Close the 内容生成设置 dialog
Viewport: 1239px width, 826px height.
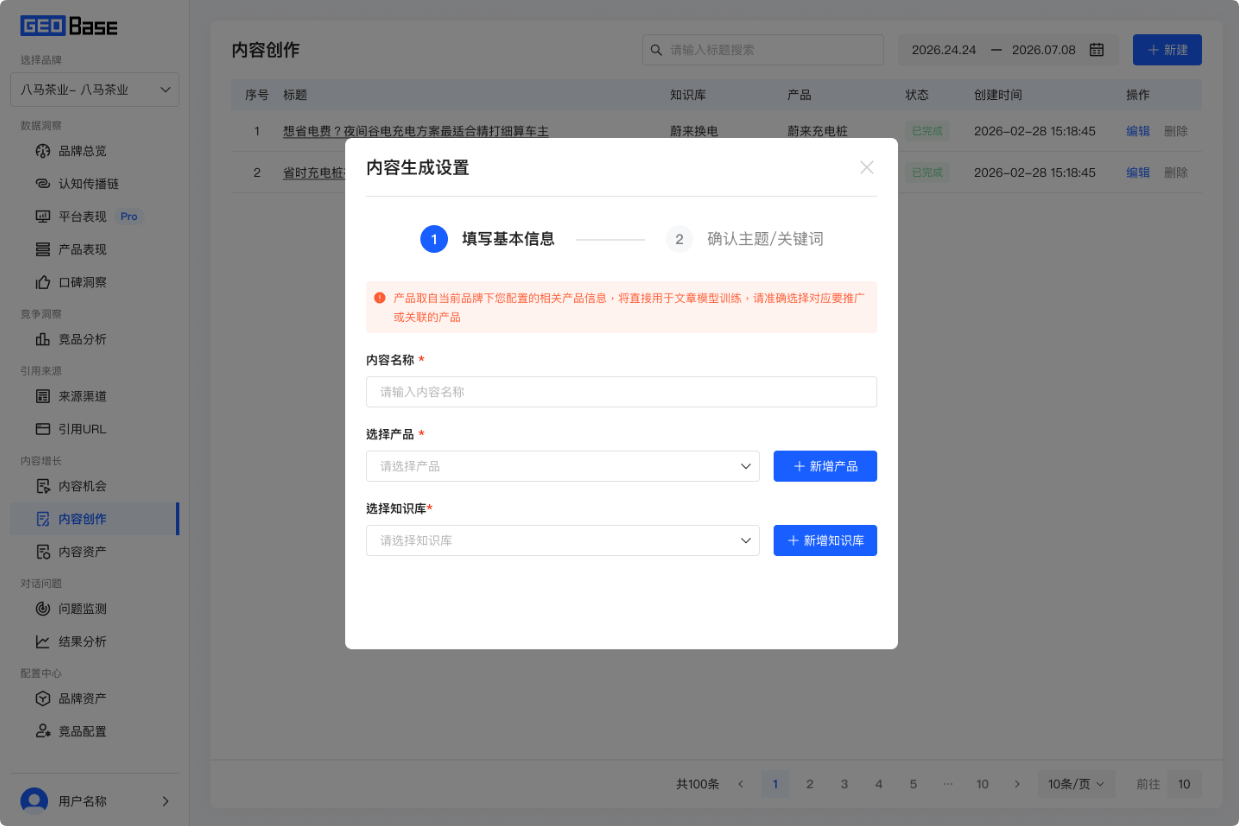(x=867, y=167)
